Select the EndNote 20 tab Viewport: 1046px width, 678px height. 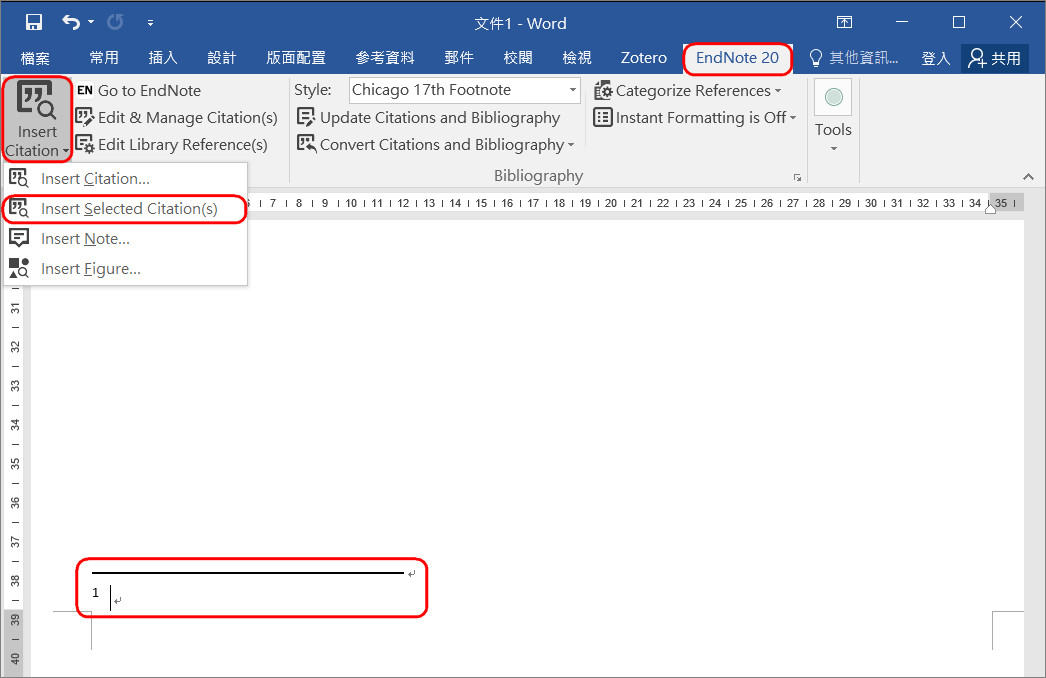tap(737, 58)
